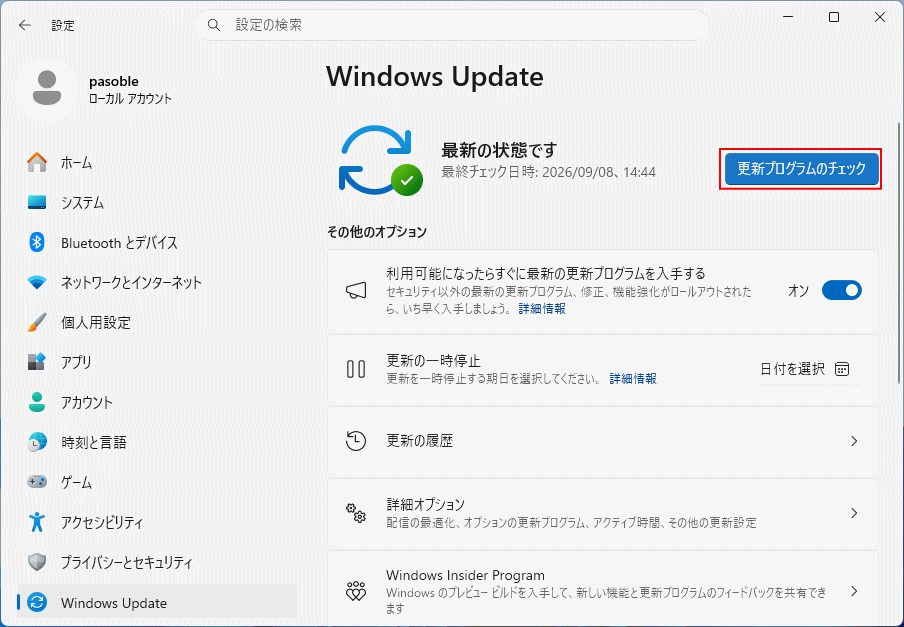The height and width of the screenshot is (627, 904).
Task: Click the calendar icon beside 日付を選択
Action: 842,369
